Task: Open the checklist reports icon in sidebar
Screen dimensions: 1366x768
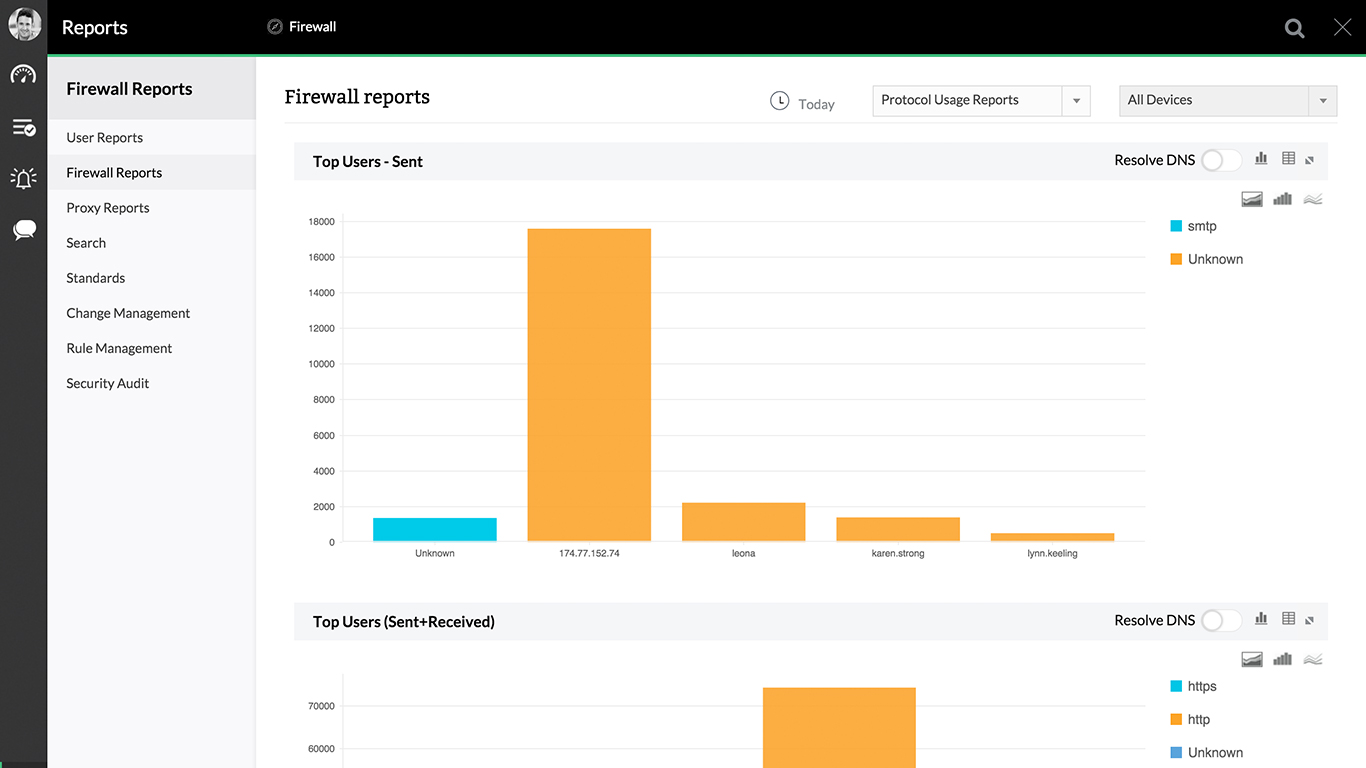Action: [x=24, y=127]
